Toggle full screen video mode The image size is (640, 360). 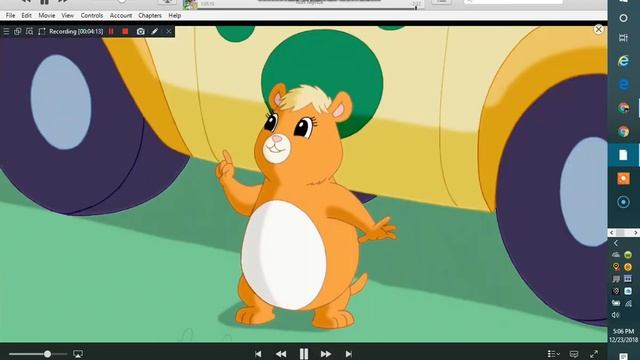coord(594,354)
